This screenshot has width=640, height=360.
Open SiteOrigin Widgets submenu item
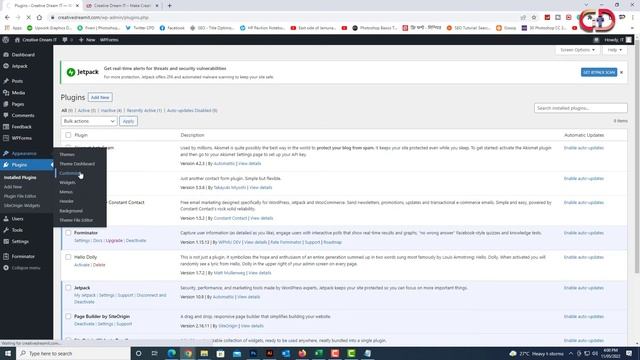[22, 206]
